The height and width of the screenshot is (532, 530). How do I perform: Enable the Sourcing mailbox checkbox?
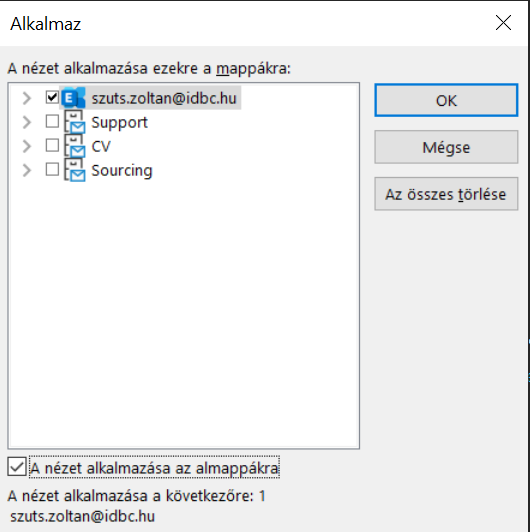(52, 170)
